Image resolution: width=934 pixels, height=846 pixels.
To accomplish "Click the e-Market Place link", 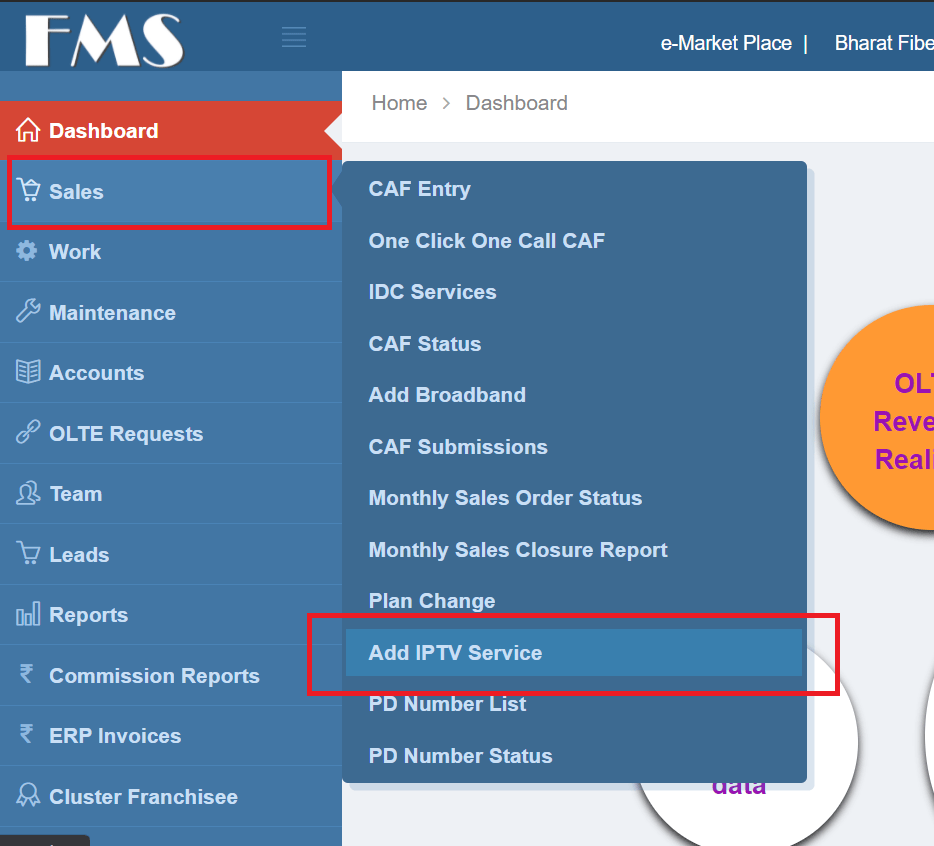I will pyautogui.click(x=726, y=43).
